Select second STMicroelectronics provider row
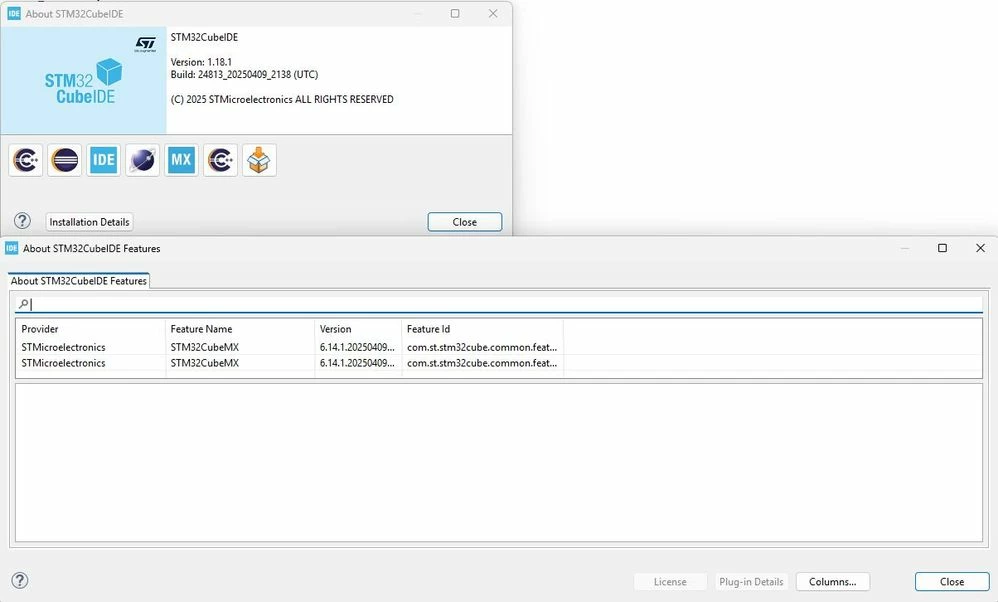 [63, 363]
